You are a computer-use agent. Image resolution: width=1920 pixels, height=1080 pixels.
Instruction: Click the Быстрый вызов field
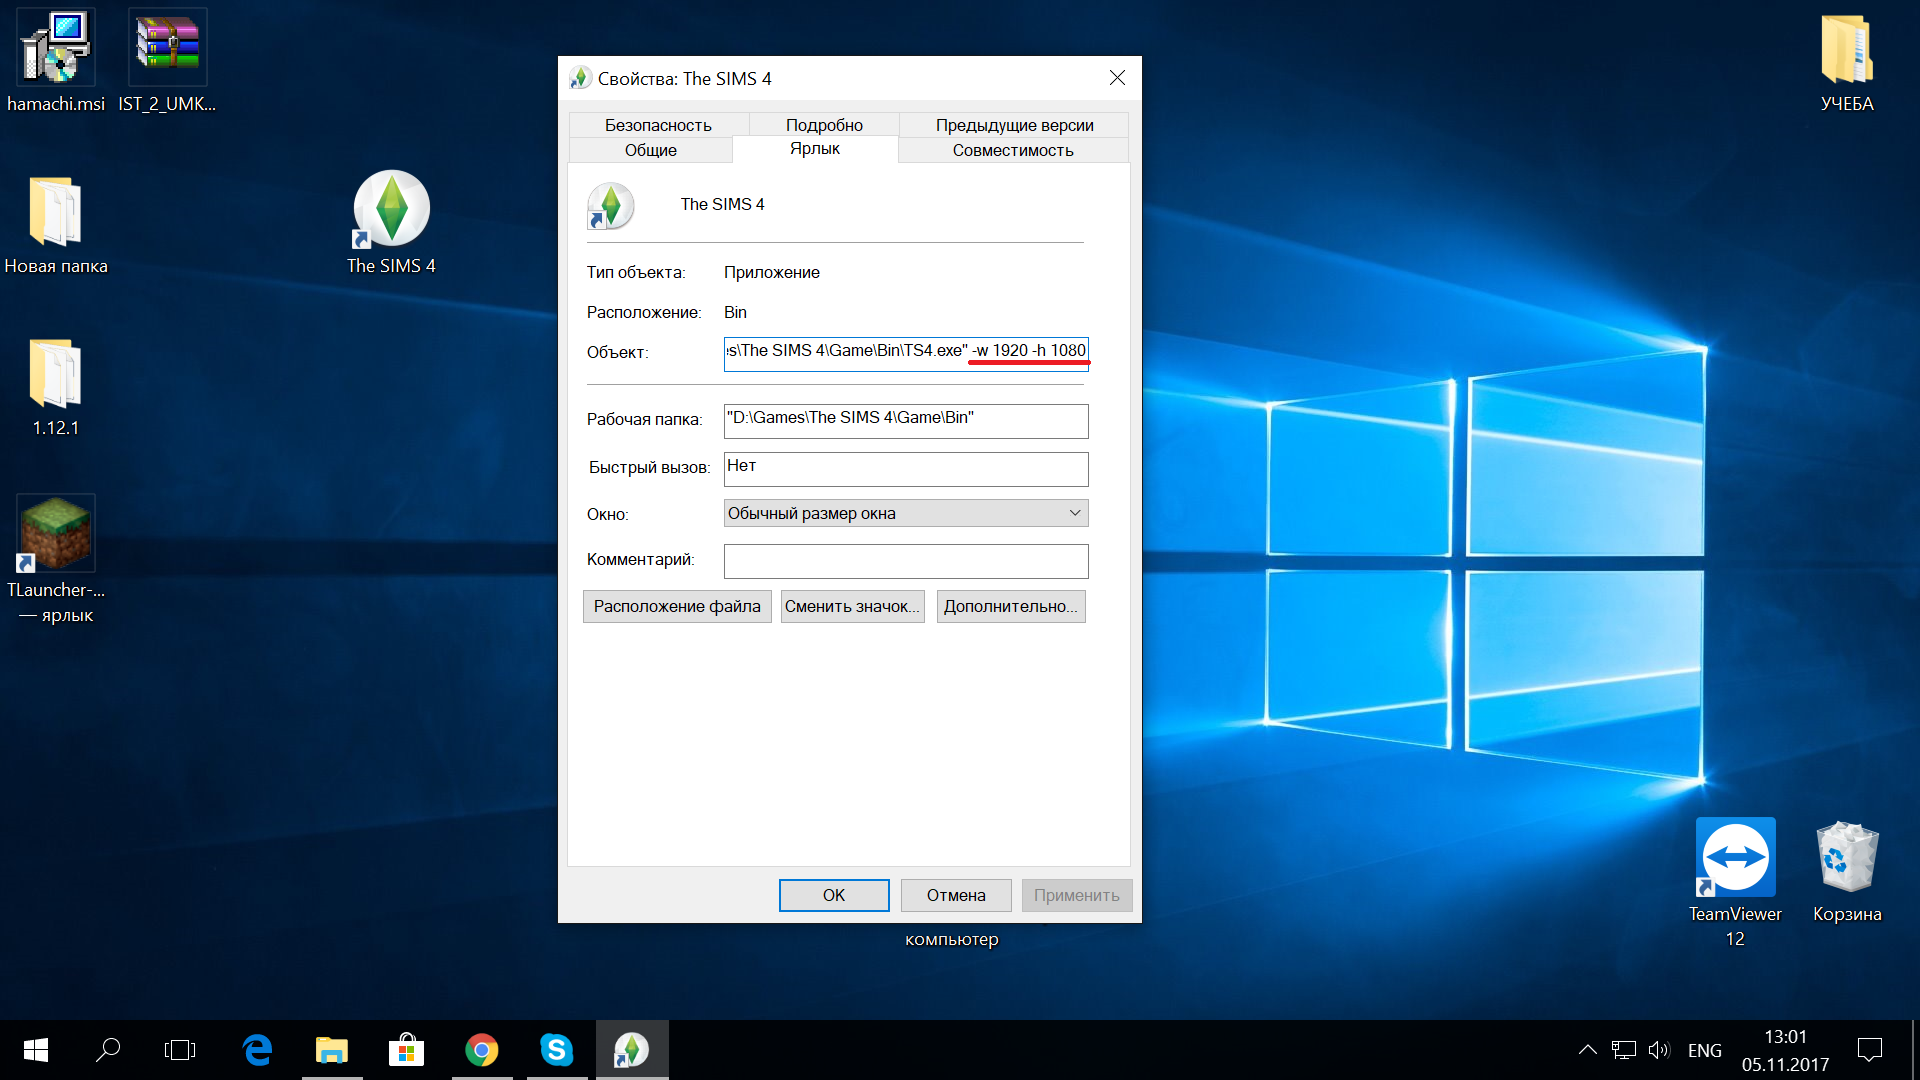click(906, 468)
